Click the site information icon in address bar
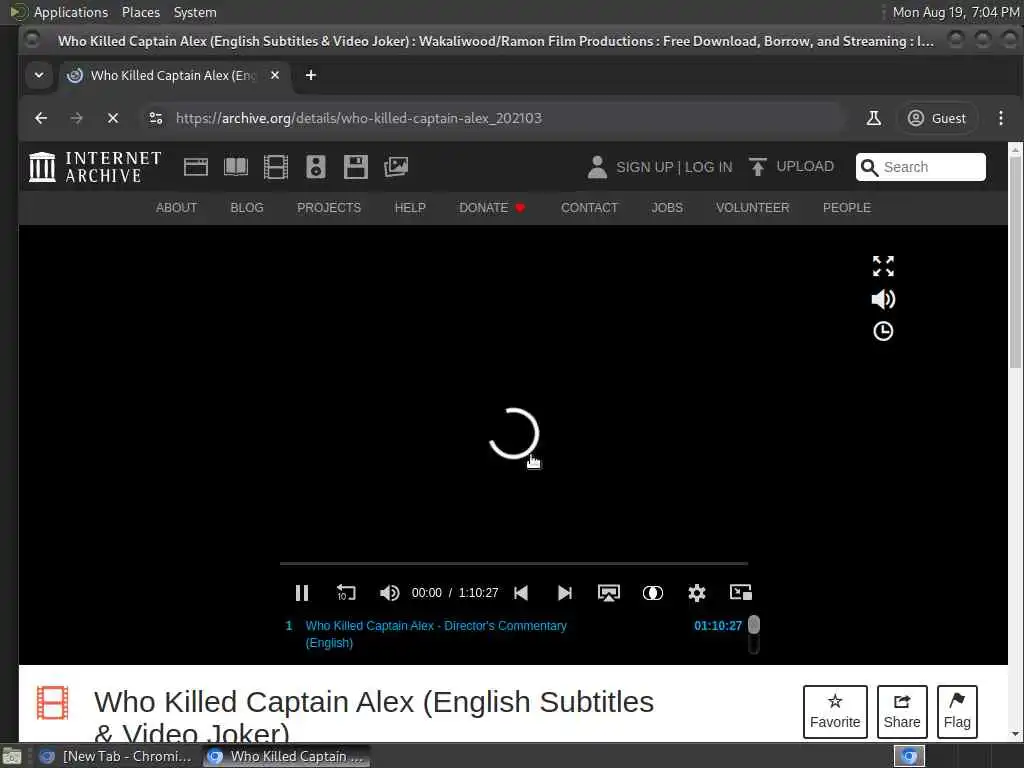 (x=155, y=118)
